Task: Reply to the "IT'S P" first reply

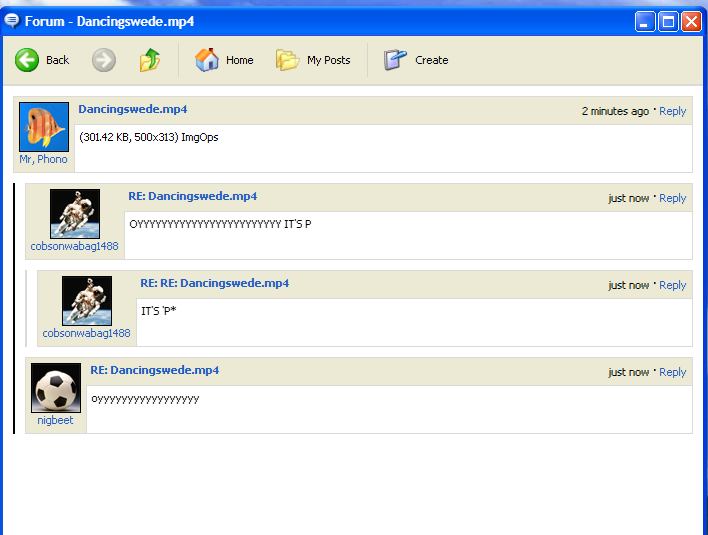Action: (x=672, y=198)
